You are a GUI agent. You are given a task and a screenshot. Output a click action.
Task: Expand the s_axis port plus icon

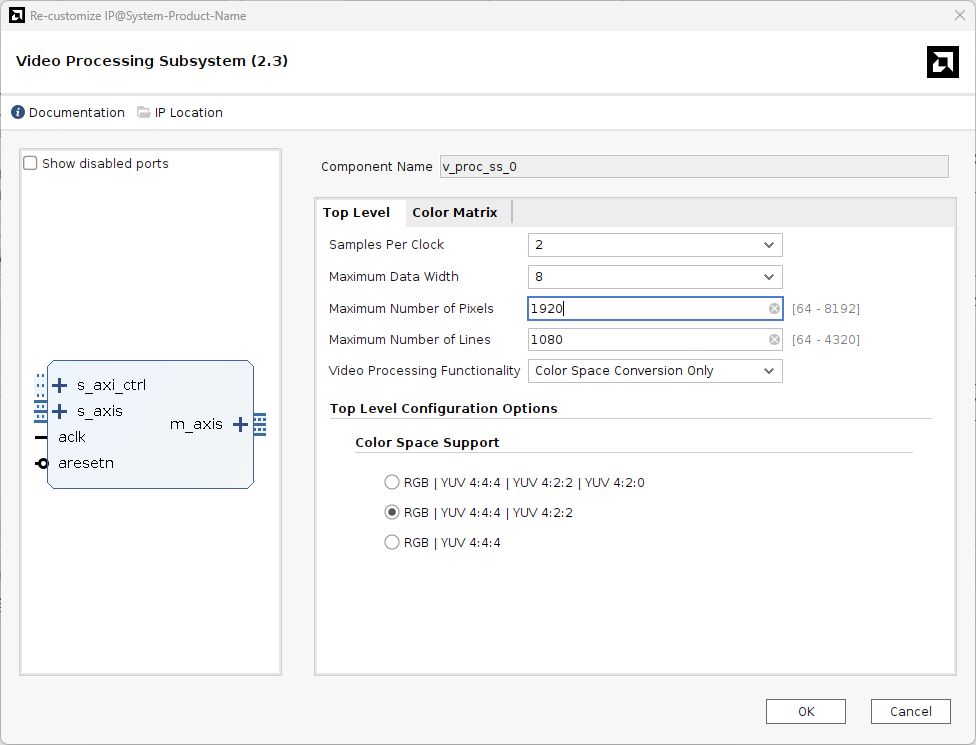pos(59,411)
